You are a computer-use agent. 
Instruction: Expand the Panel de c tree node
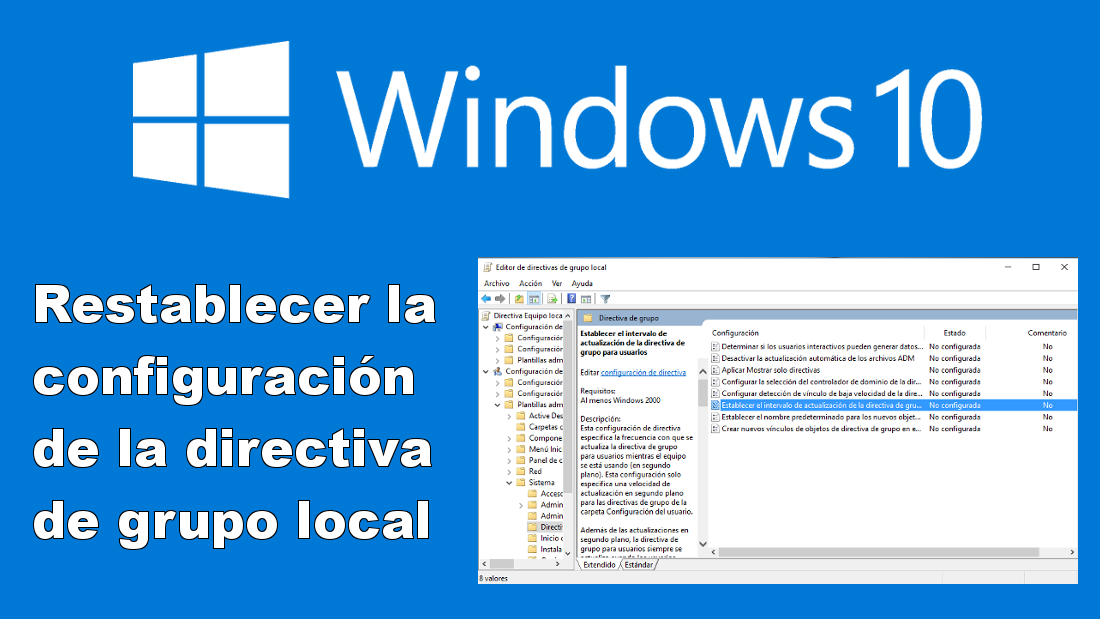point(509,460)
